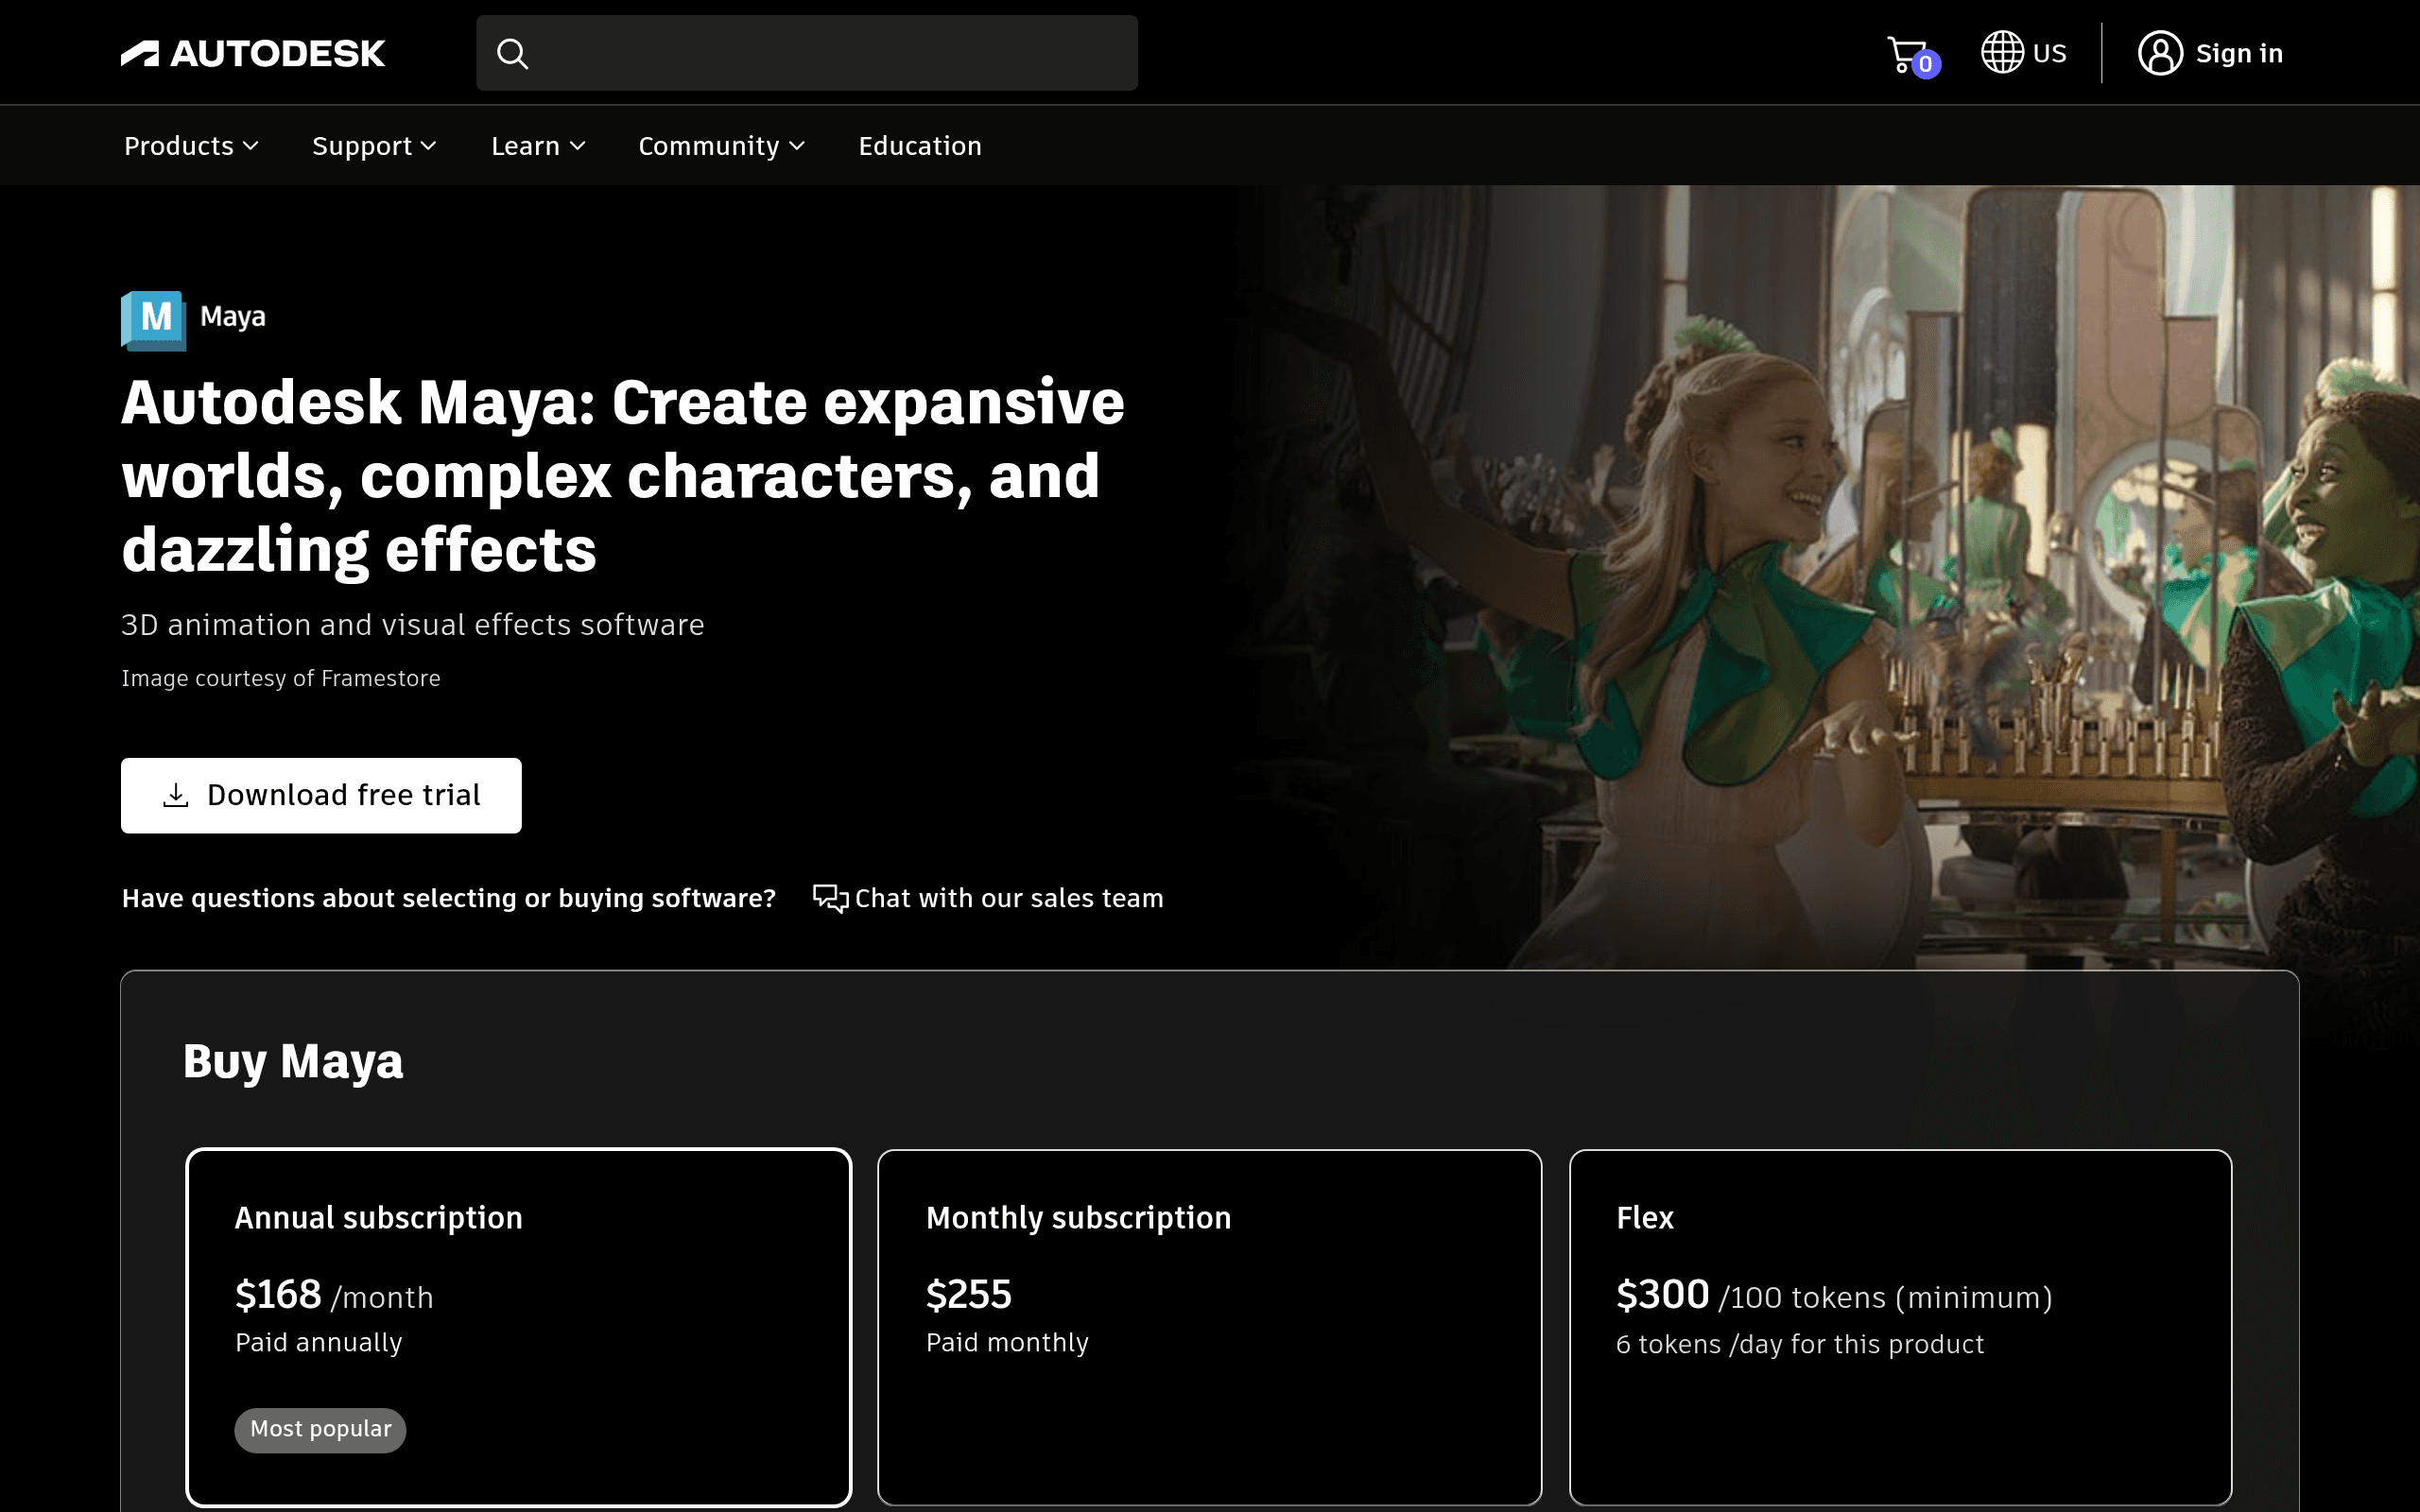Click the user profile icon
This screenshot has height=1512, width=2420.
2160,53
